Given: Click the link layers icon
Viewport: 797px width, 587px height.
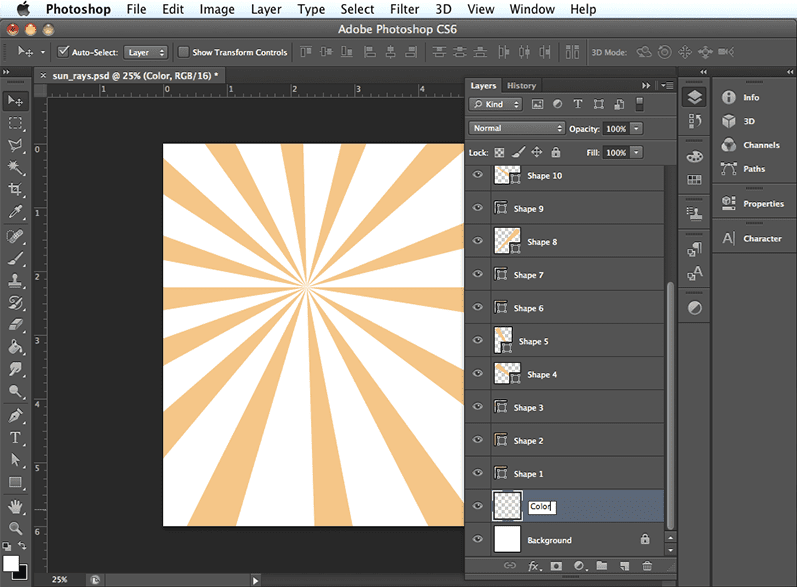Looking at the screenshot, I should click(x=510, y=566).
